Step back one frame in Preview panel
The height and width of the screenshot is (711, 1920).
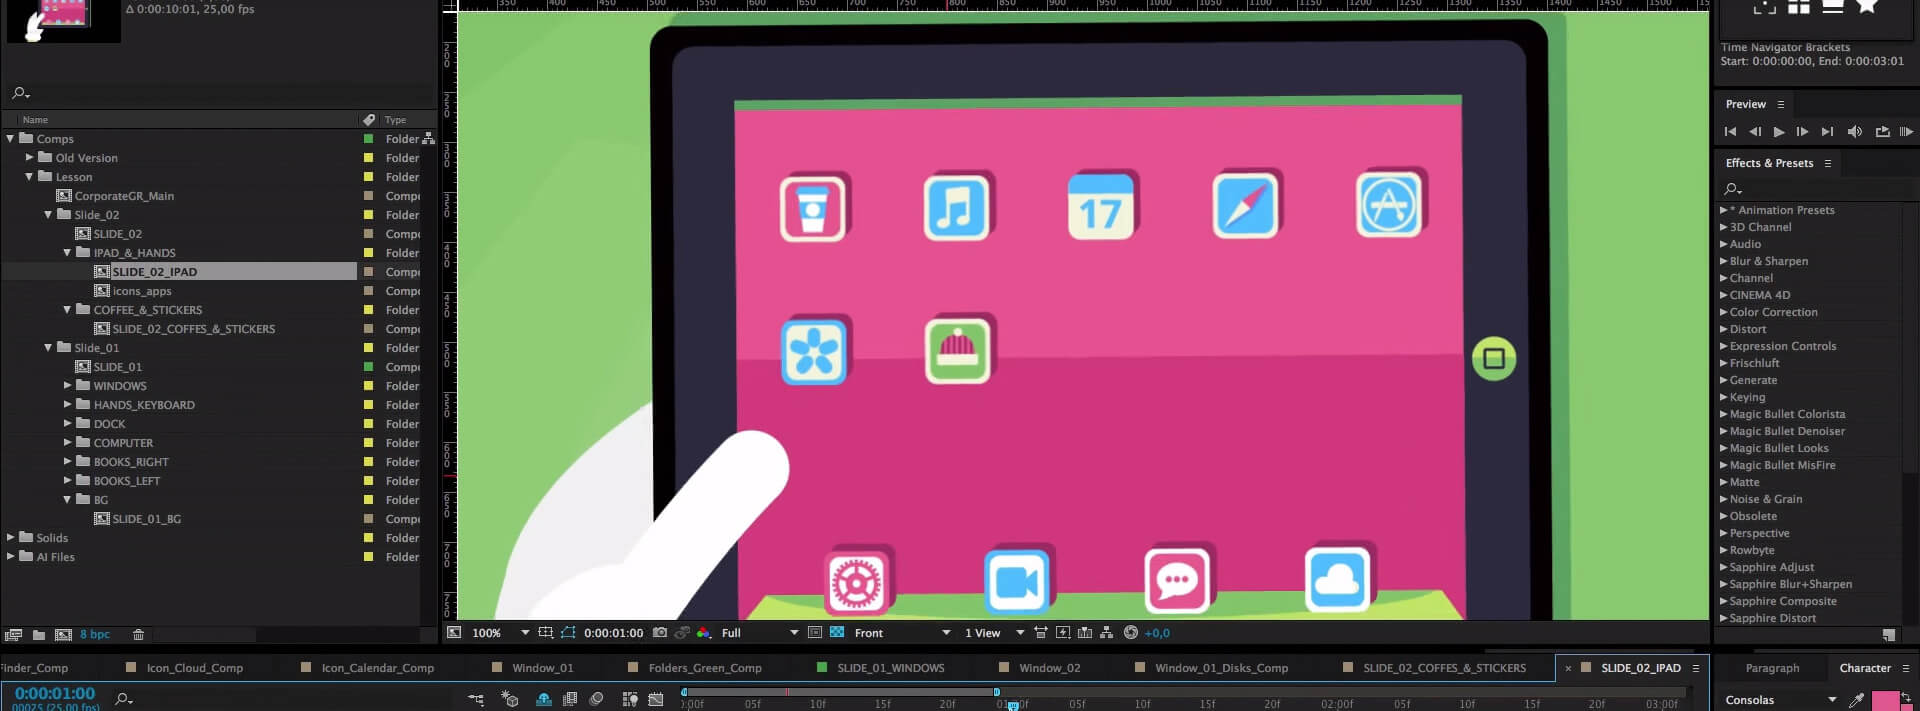1755,132
